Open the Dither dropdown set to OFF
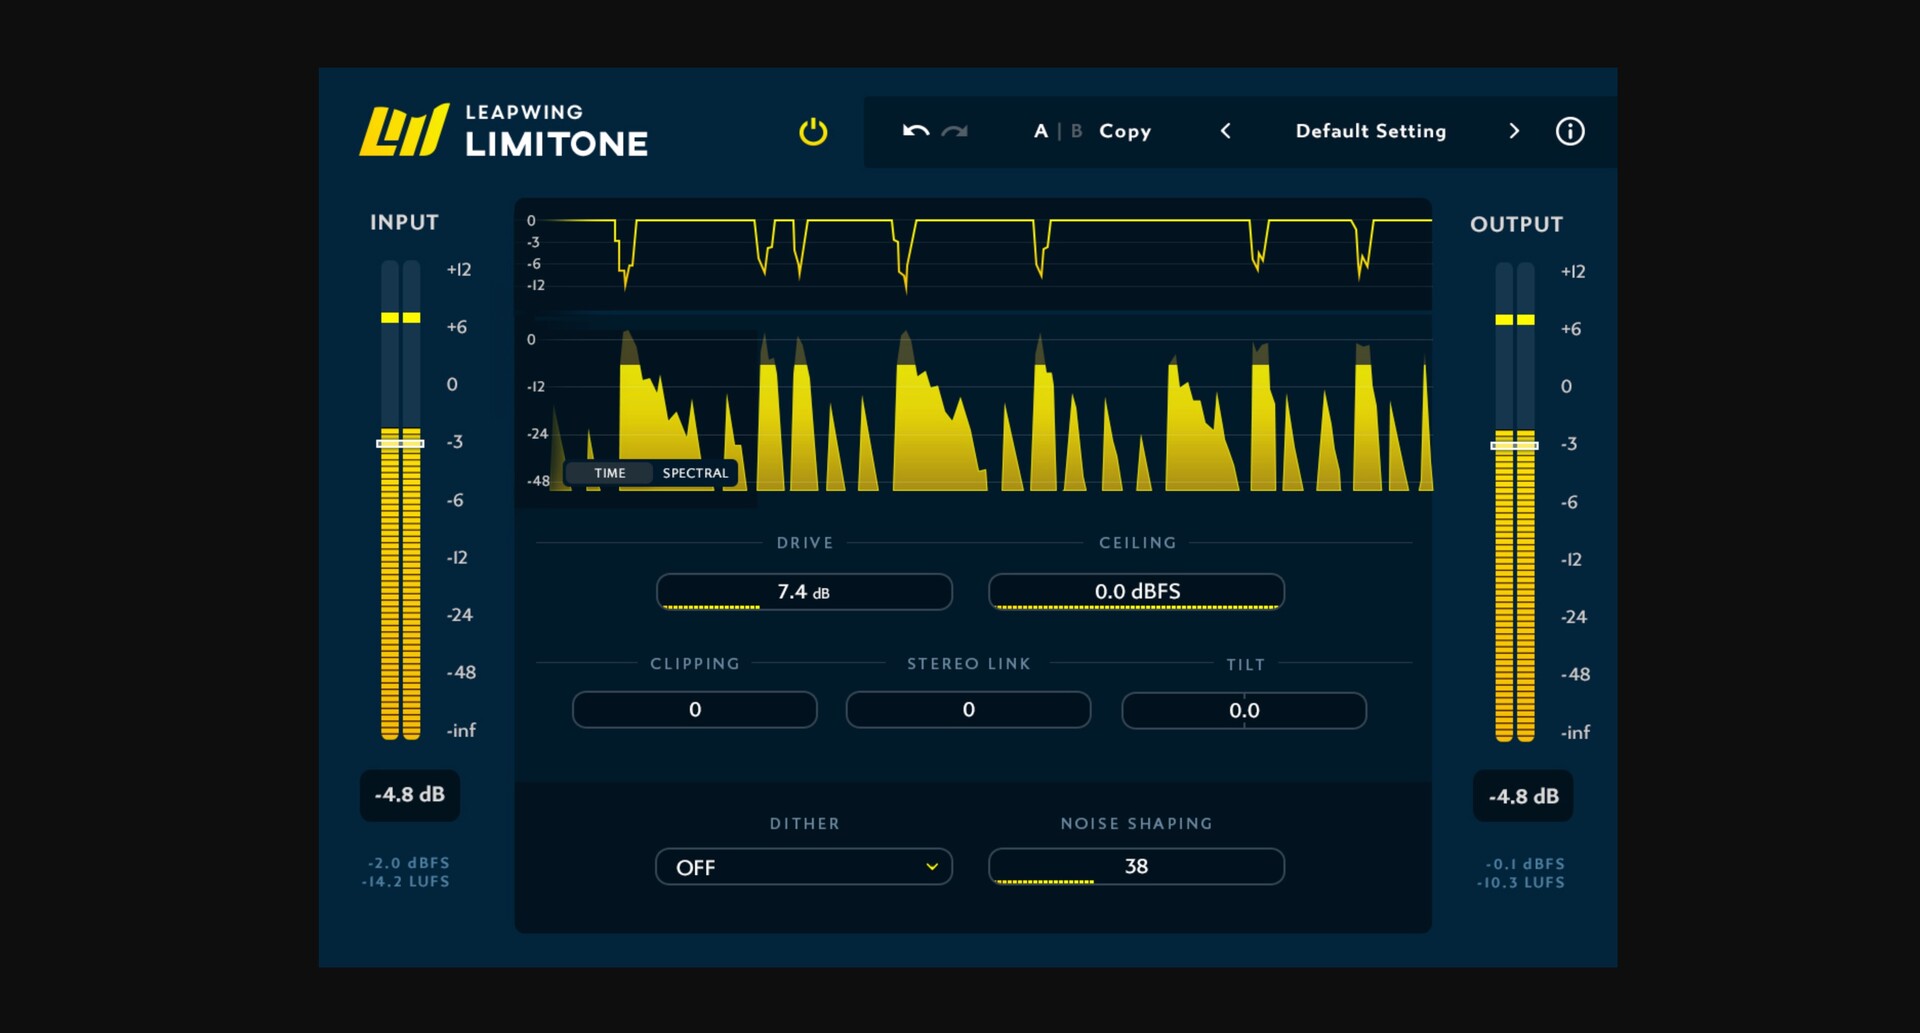The height and width of the screenshot is (1033, 1920). 804,867
